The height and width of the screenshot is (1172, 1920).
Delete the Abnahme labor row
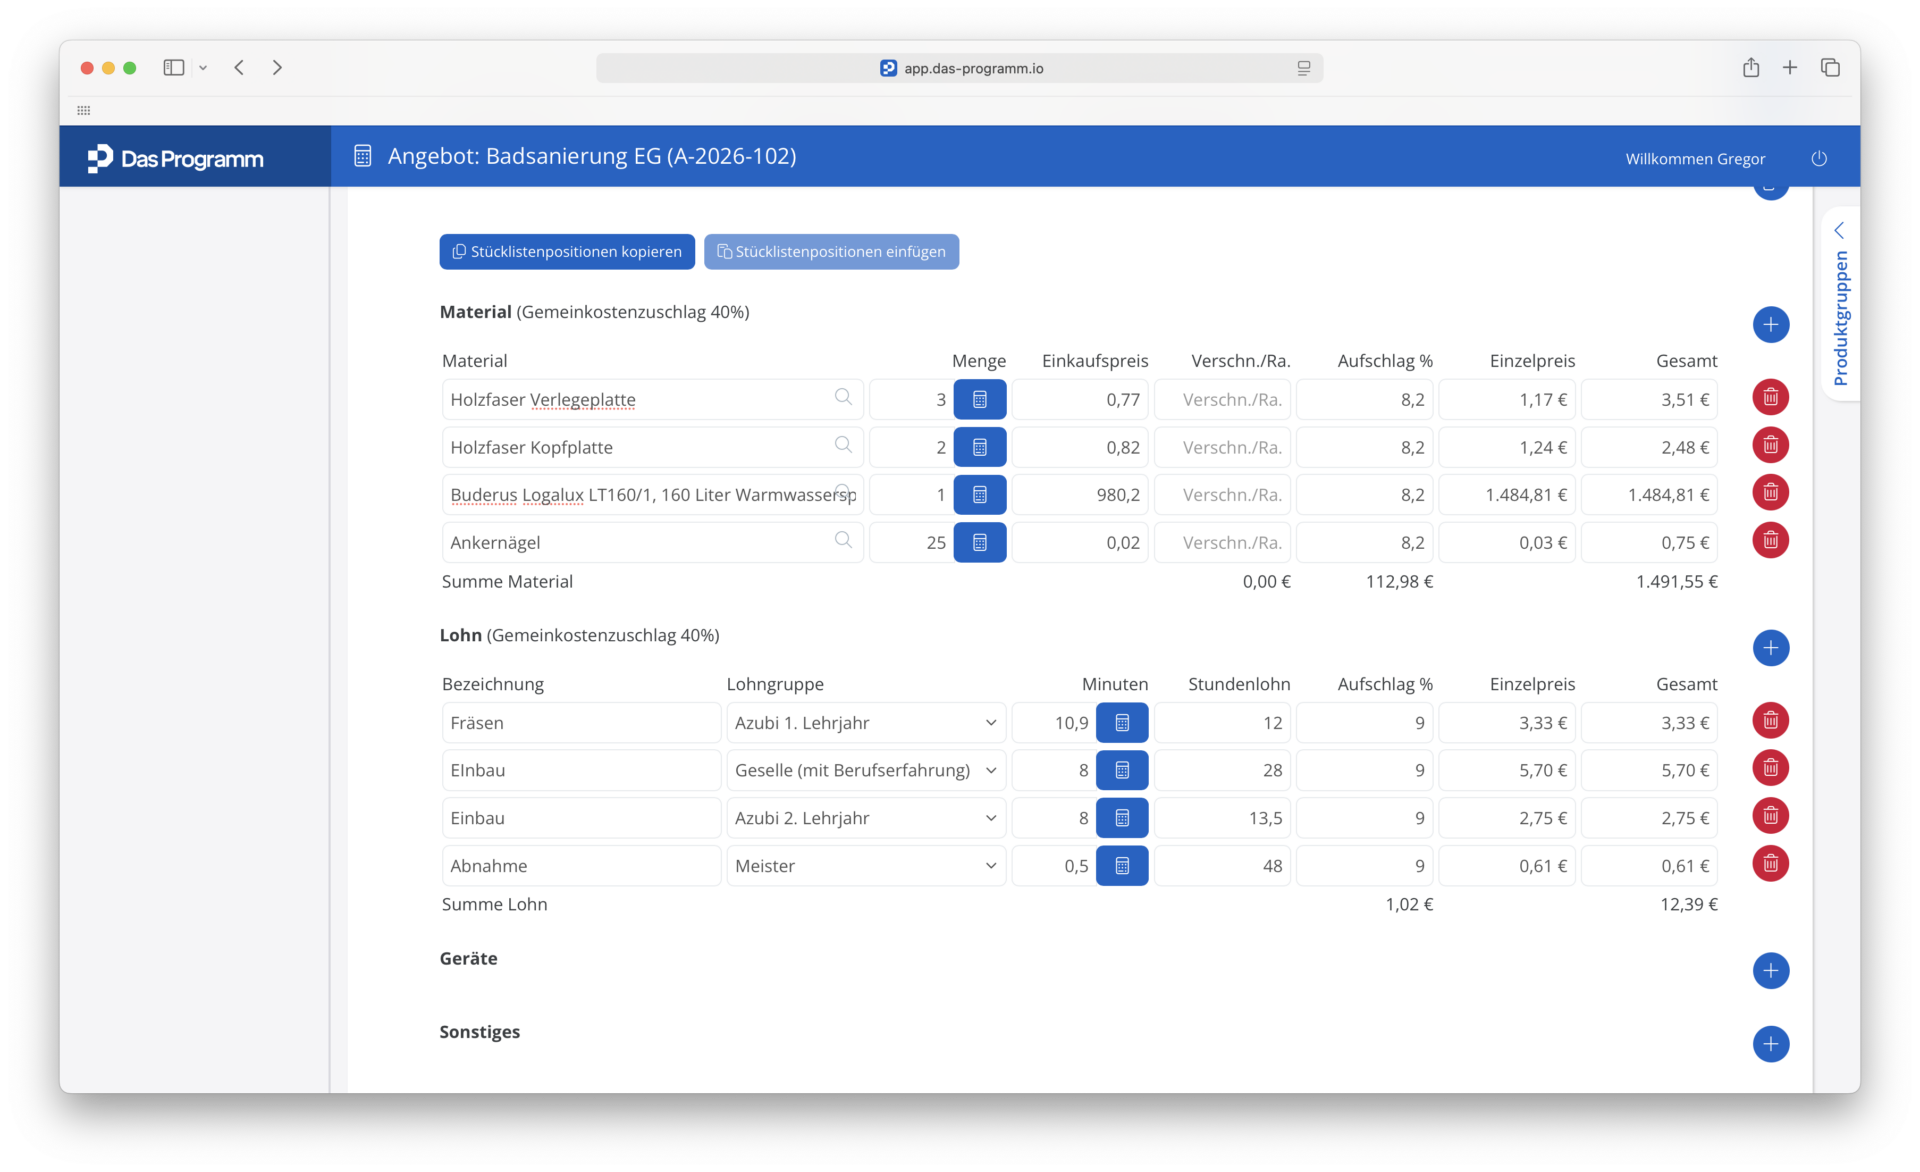1770,864
